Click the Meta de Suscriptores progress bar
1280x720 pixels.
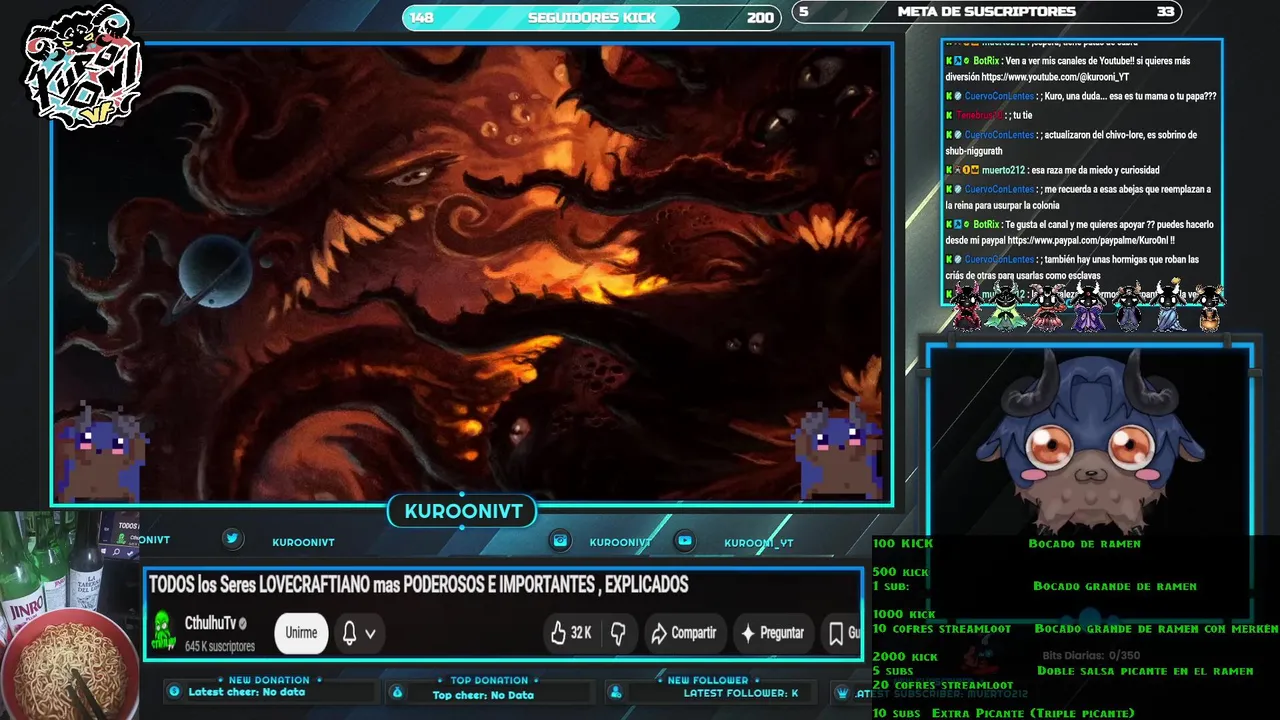coord(986,12)
